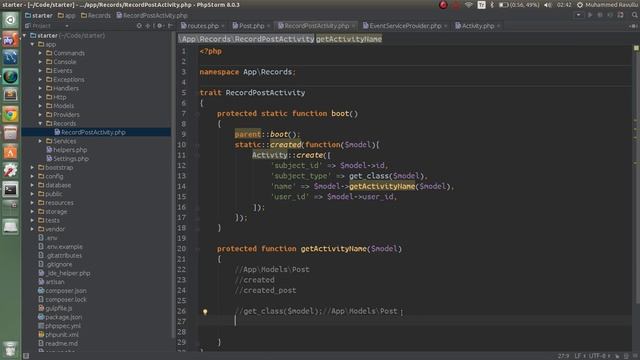Close the Activity.php tab
The height and width of the screenshot is (360, 640).
(499, 26)
